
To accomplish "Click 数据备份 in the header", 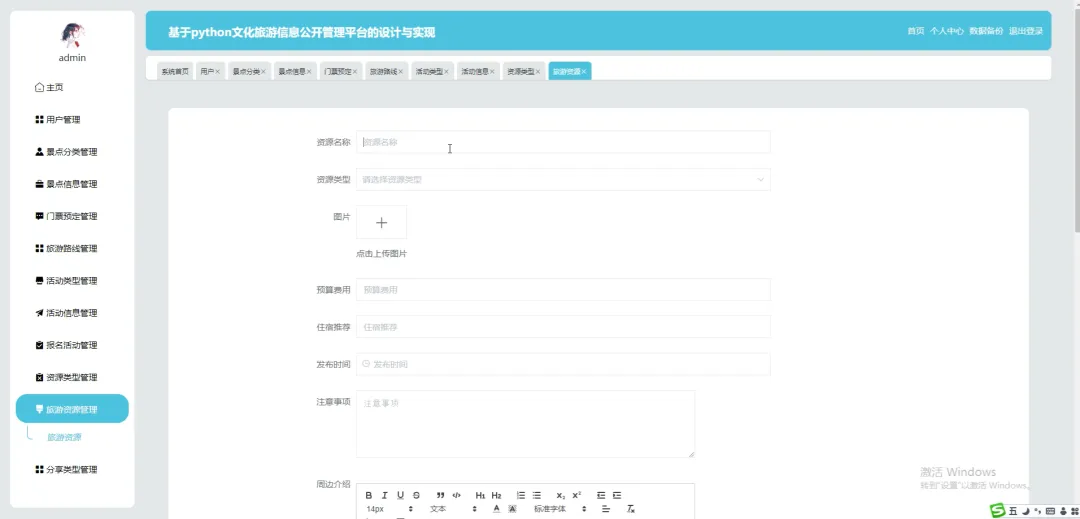I will point(986,31).
